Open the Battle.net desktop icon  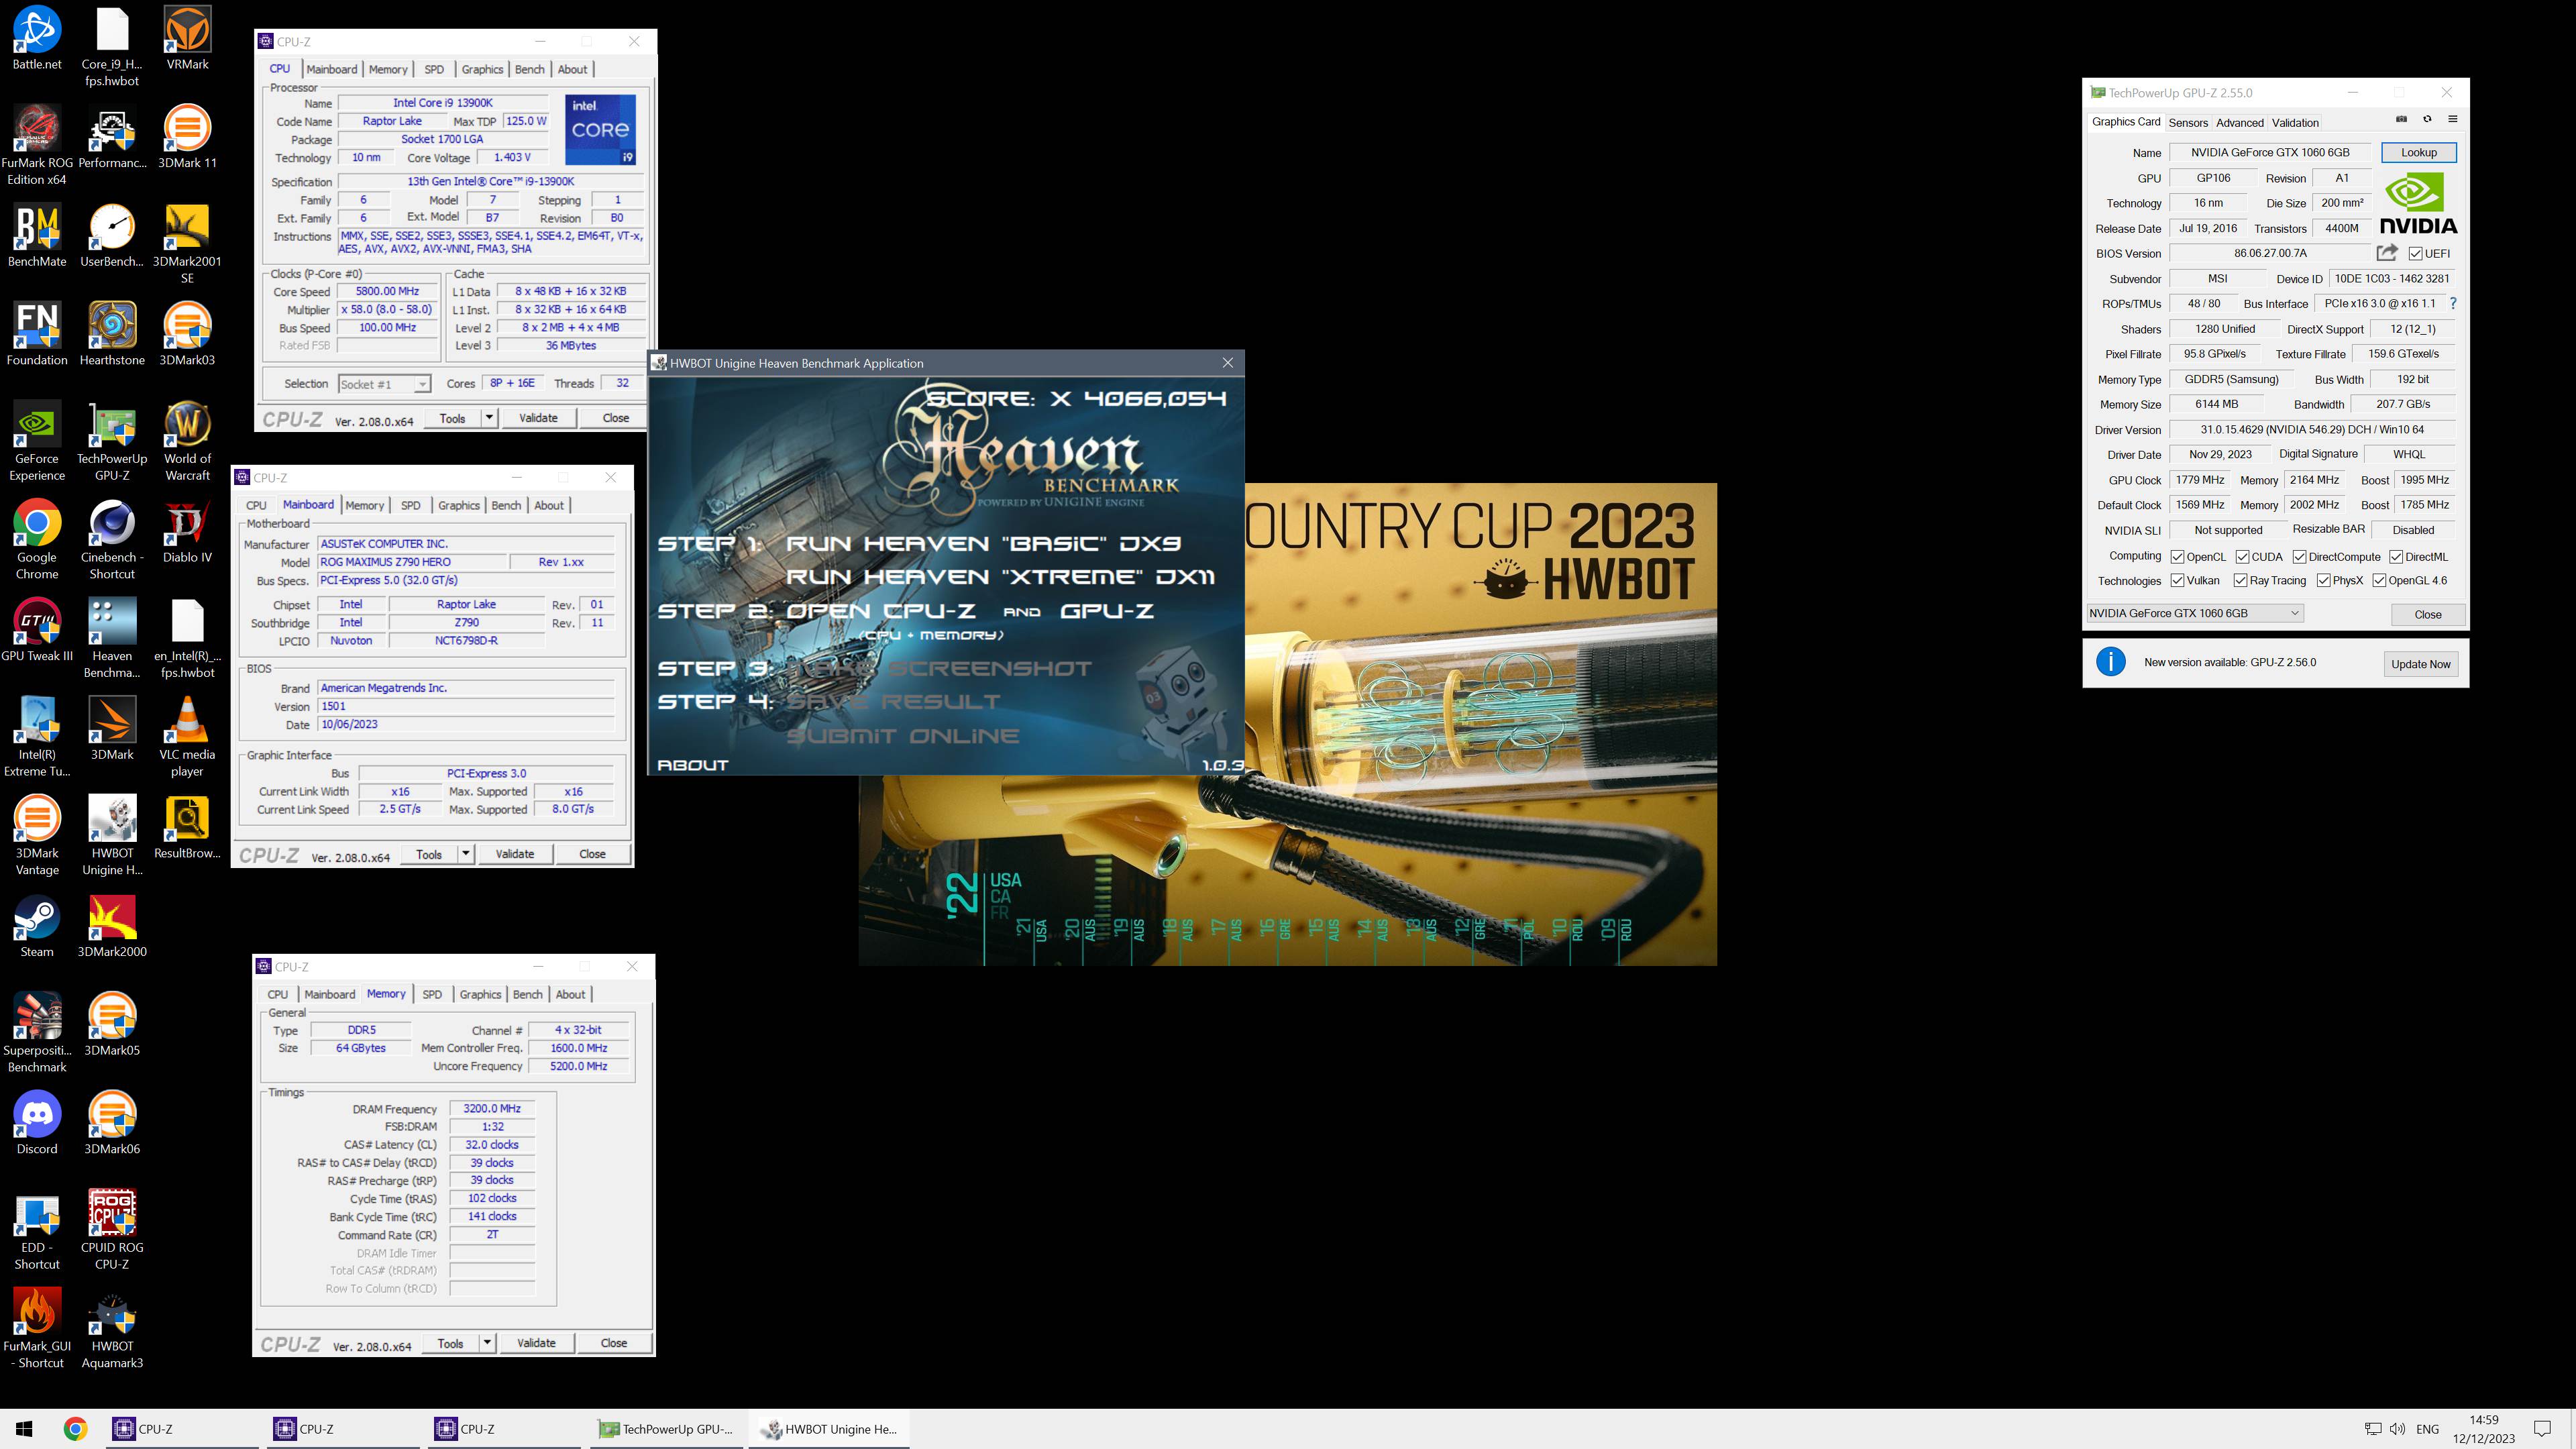(x=37, y=38)
